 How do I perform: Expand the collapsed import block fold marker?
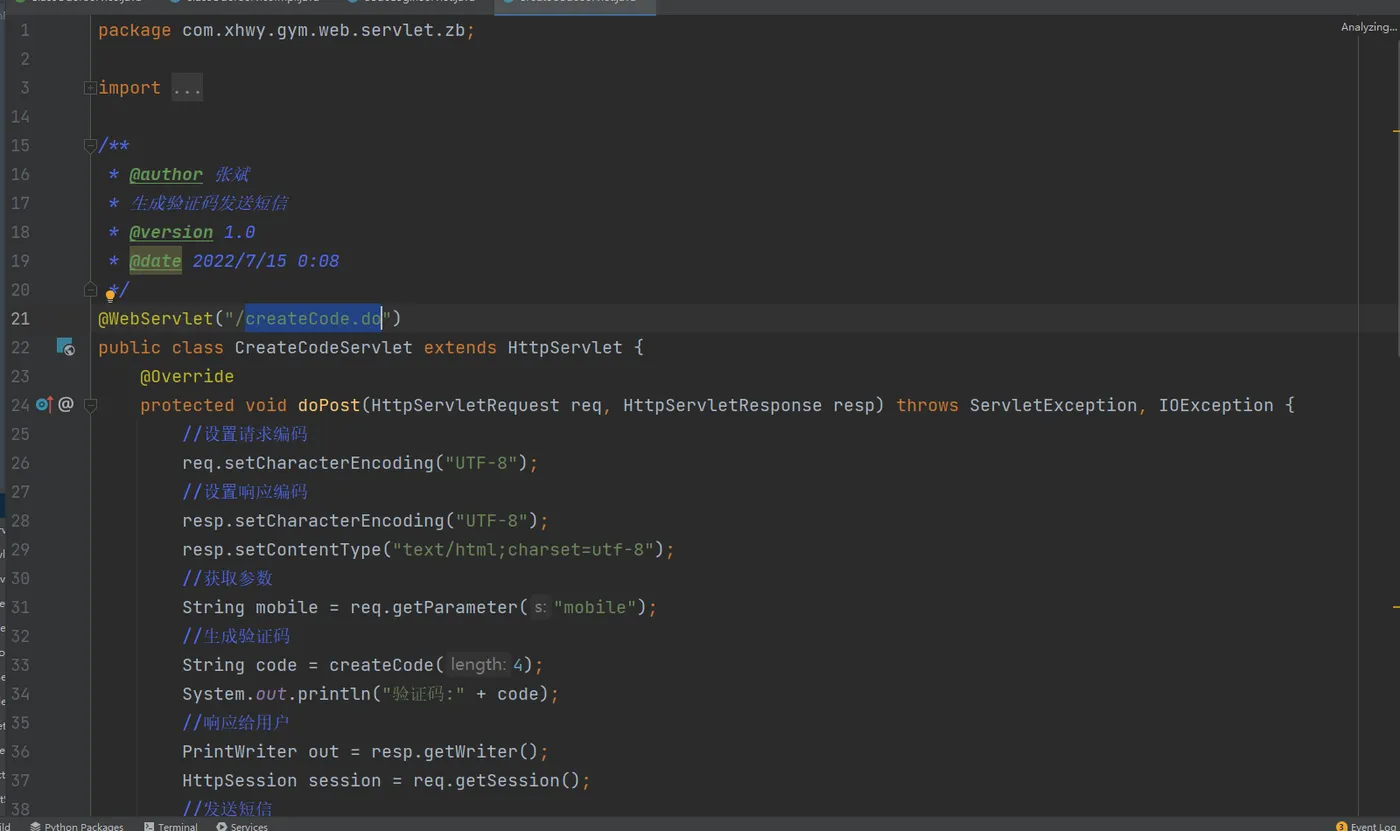tap(90, 88)
